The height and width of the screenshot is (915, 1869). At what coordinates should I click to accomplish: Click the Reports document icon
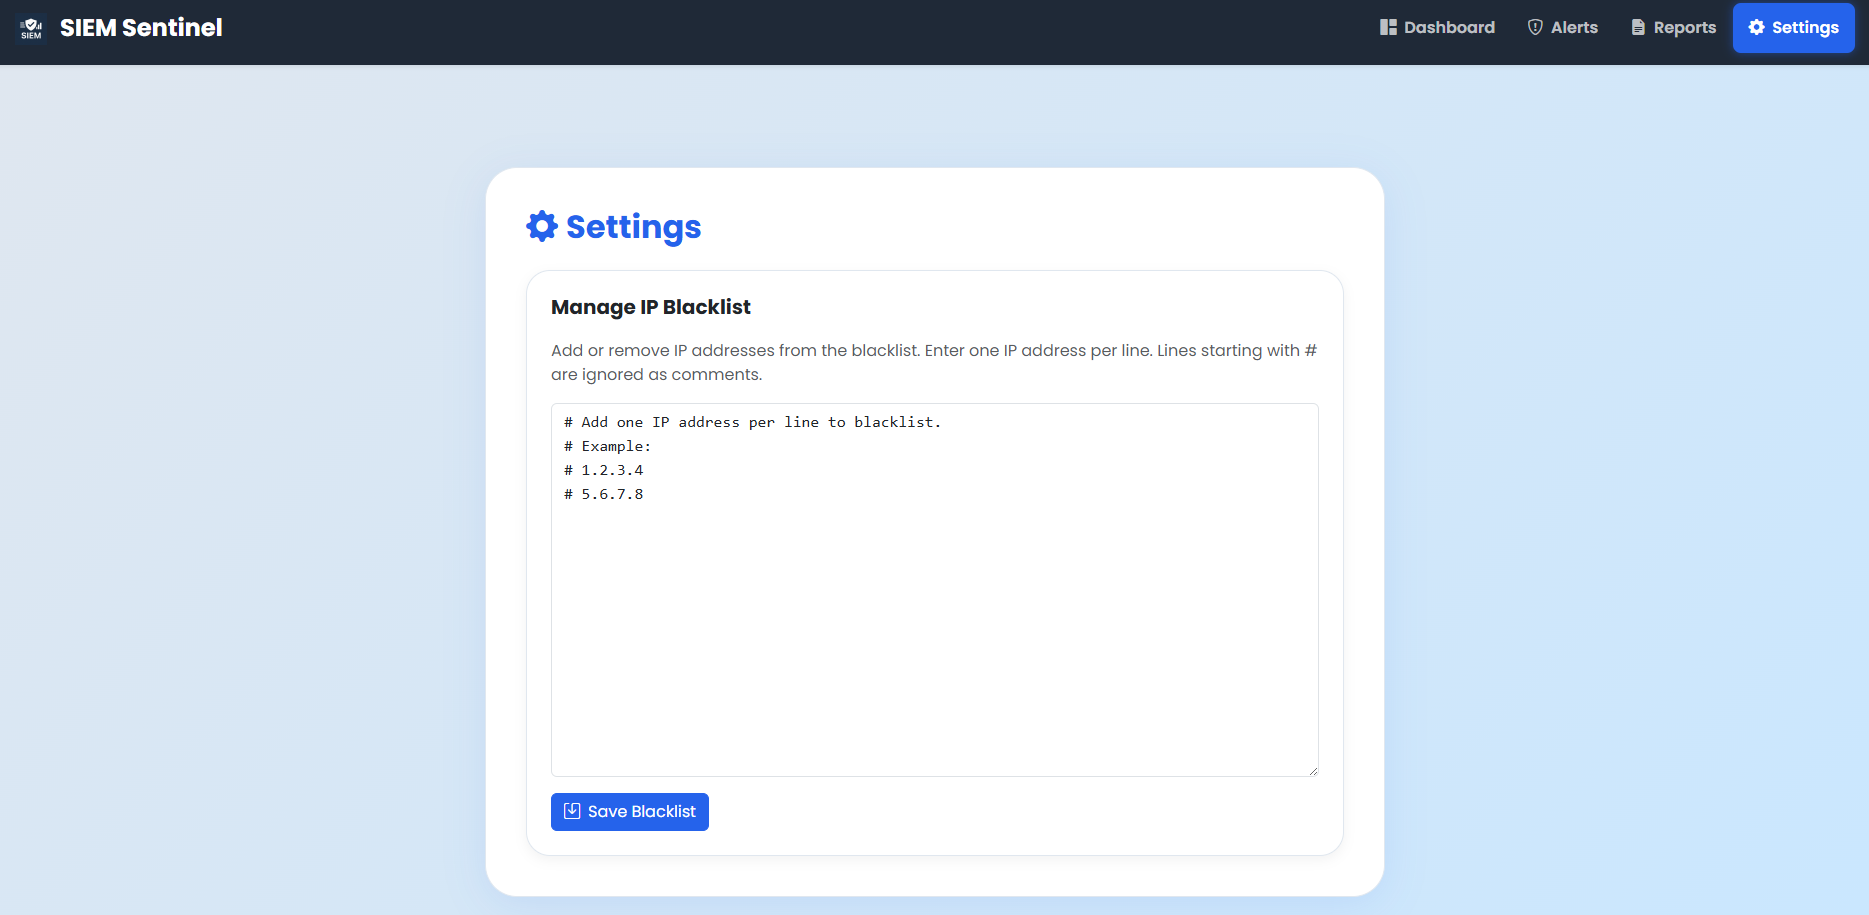pos(1638,28)
